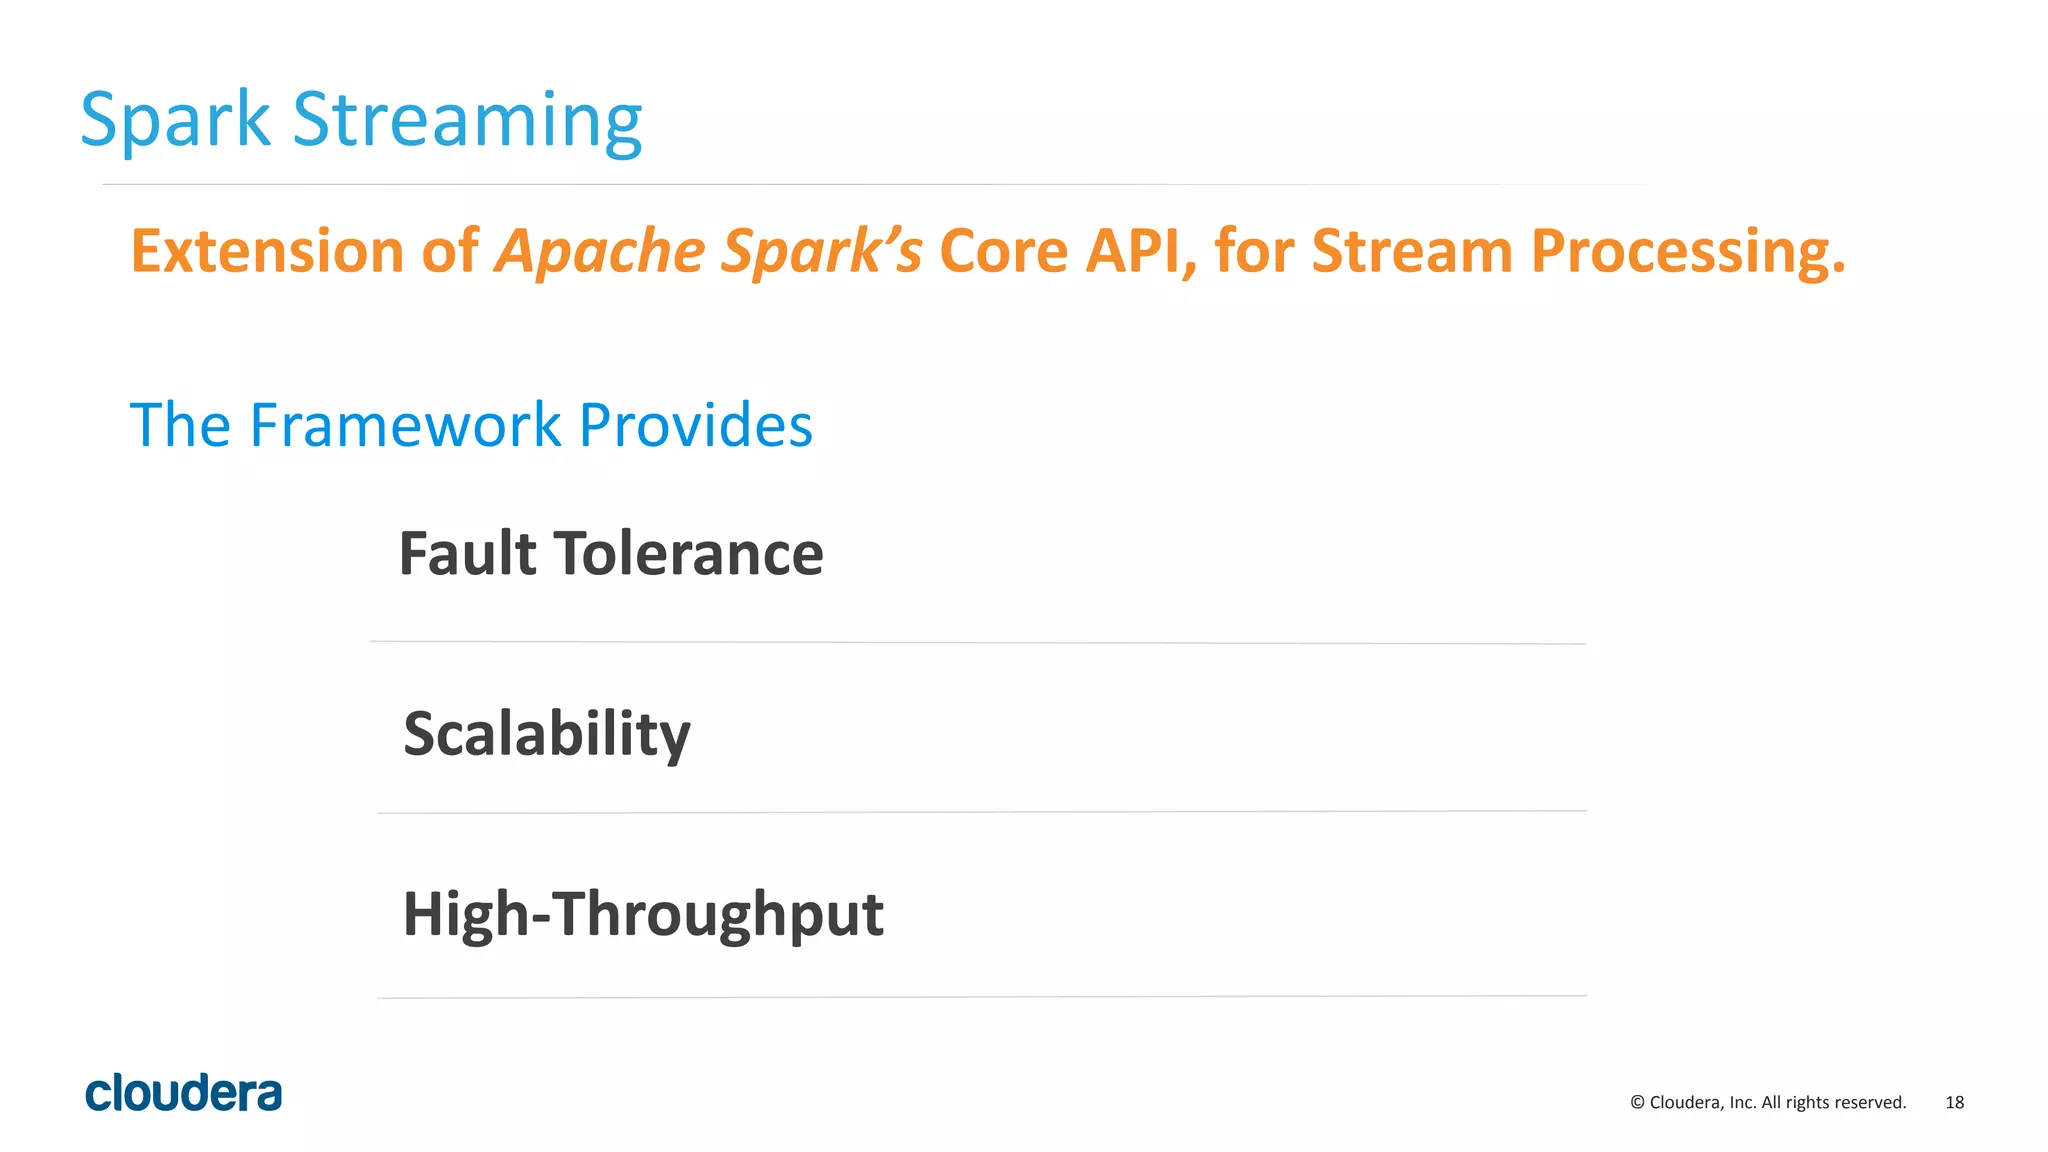Select the "High-Throughput" item

click(x=643, y=913)
